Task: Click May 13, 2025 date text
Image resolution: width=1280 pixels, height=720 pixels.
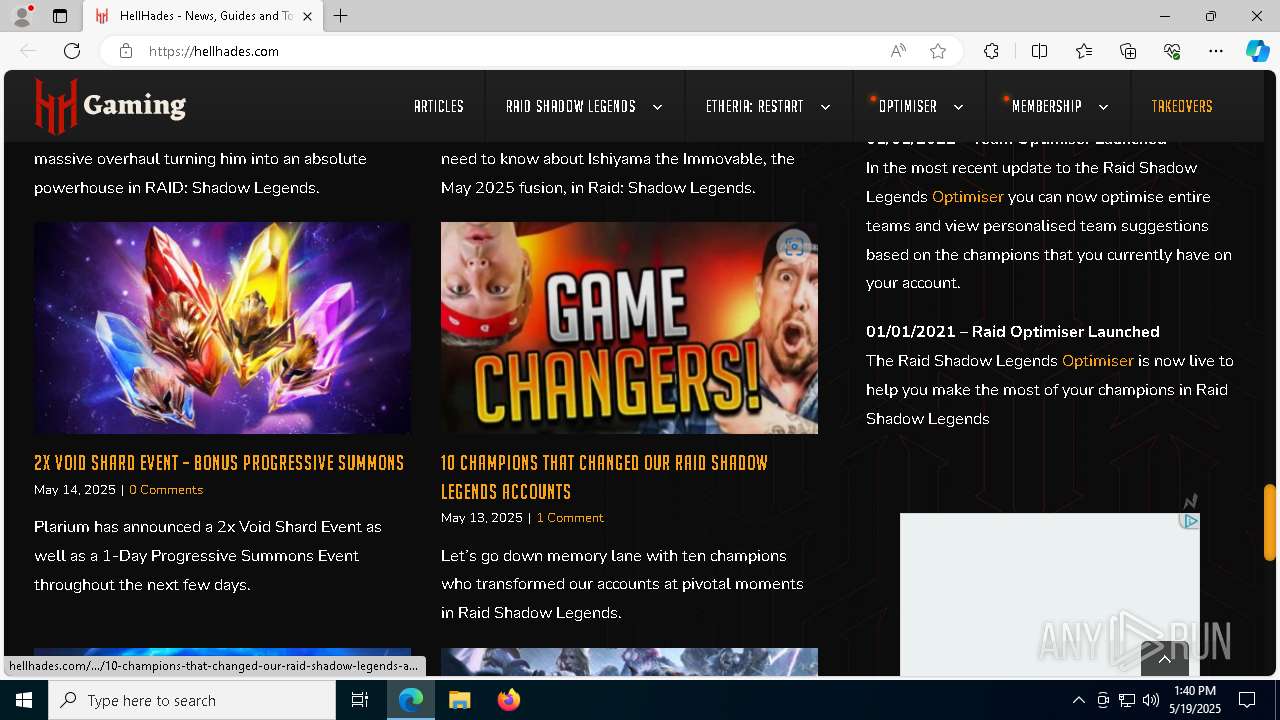Action: coord(482,518)
